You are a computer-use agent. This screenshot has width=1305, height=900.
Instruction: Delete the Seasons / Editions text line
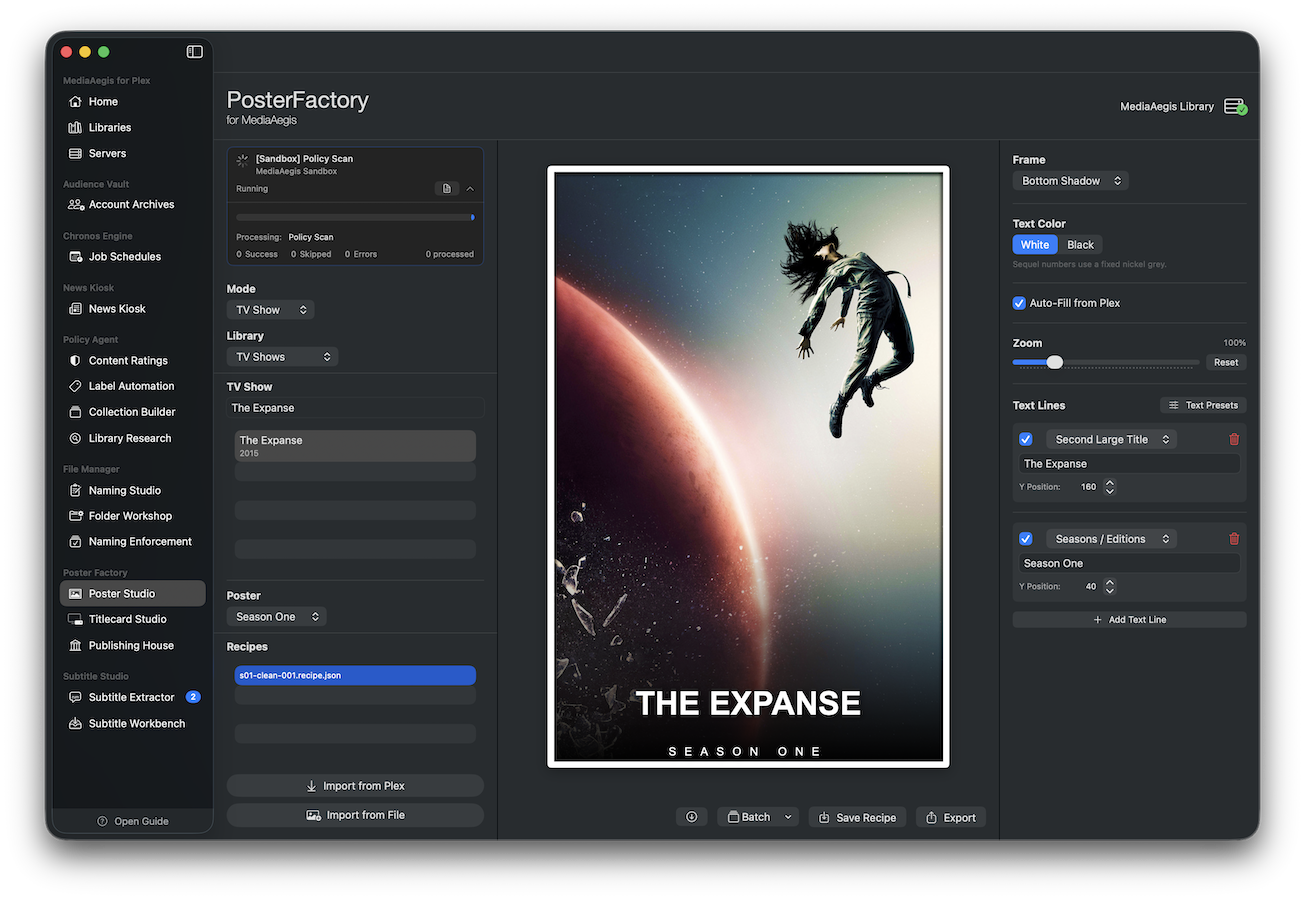click(x=1234, y=539)
